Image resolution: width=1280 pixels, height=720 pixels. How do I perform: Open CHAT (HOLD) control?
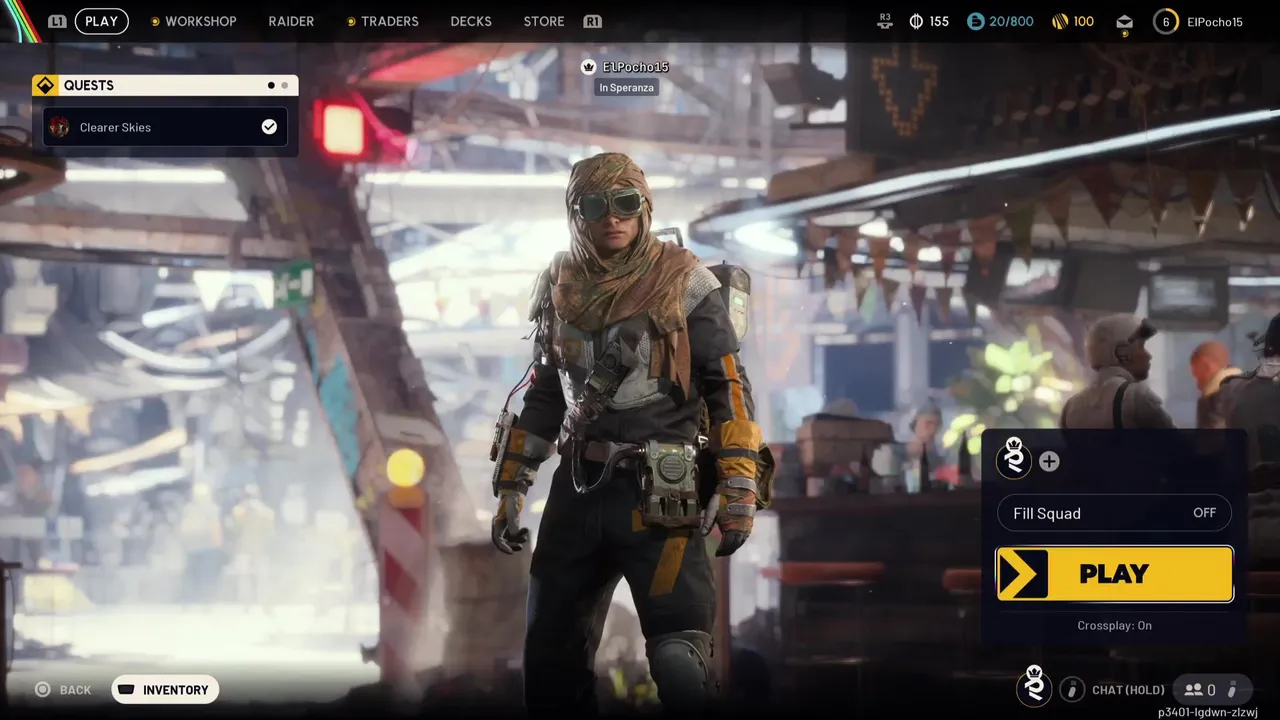coord(1128,690)
